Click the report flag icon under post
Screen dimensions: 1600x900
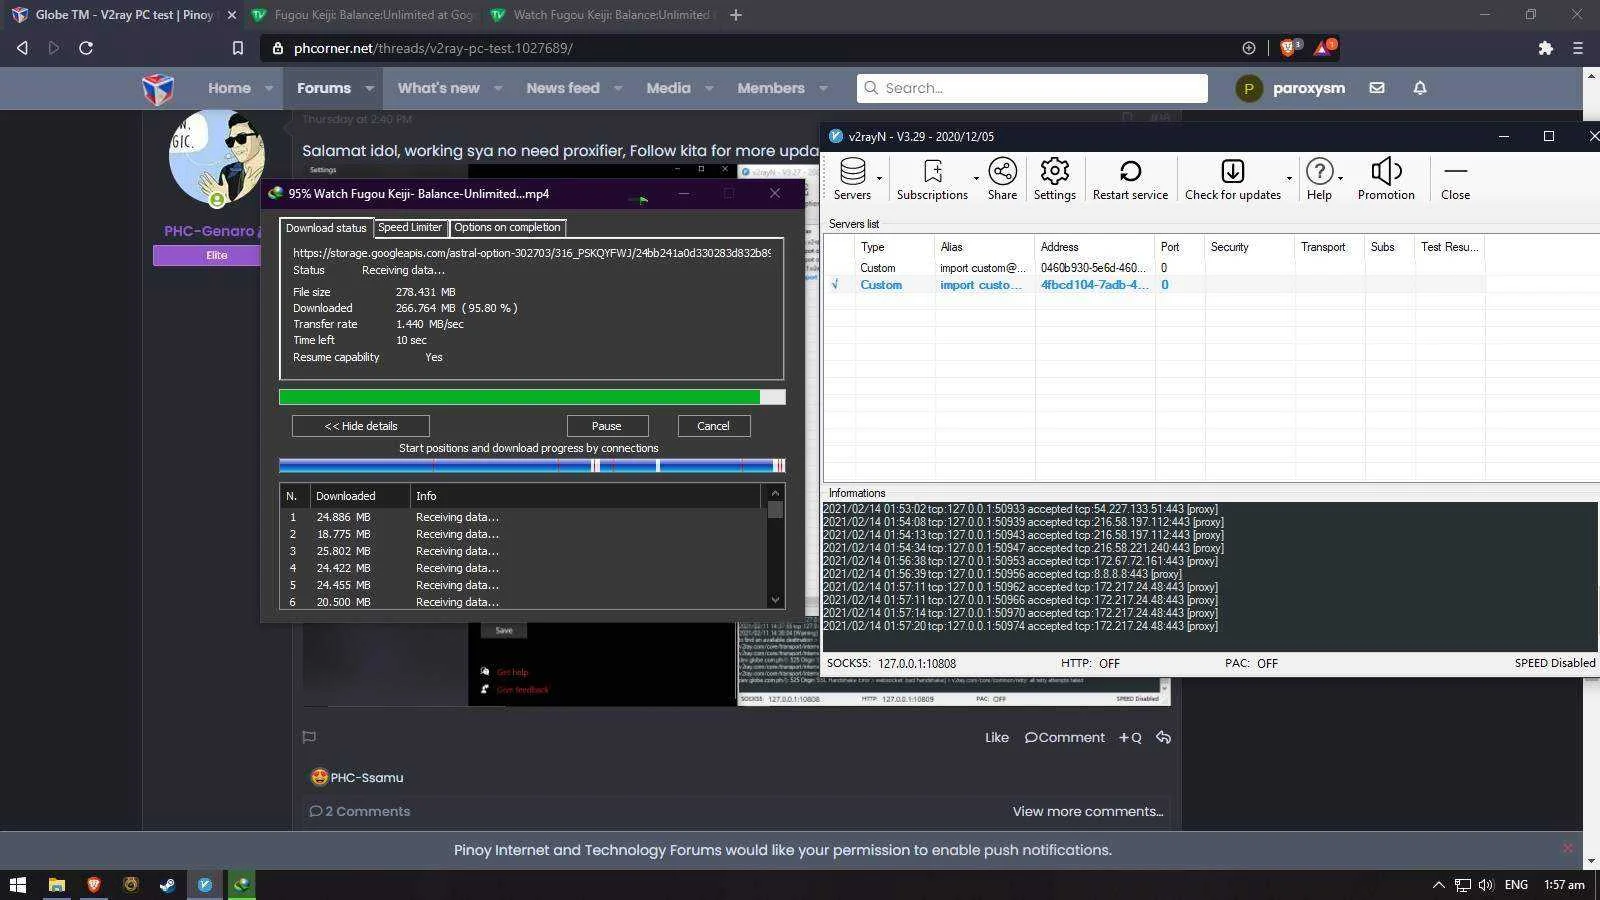coord(309,737)
